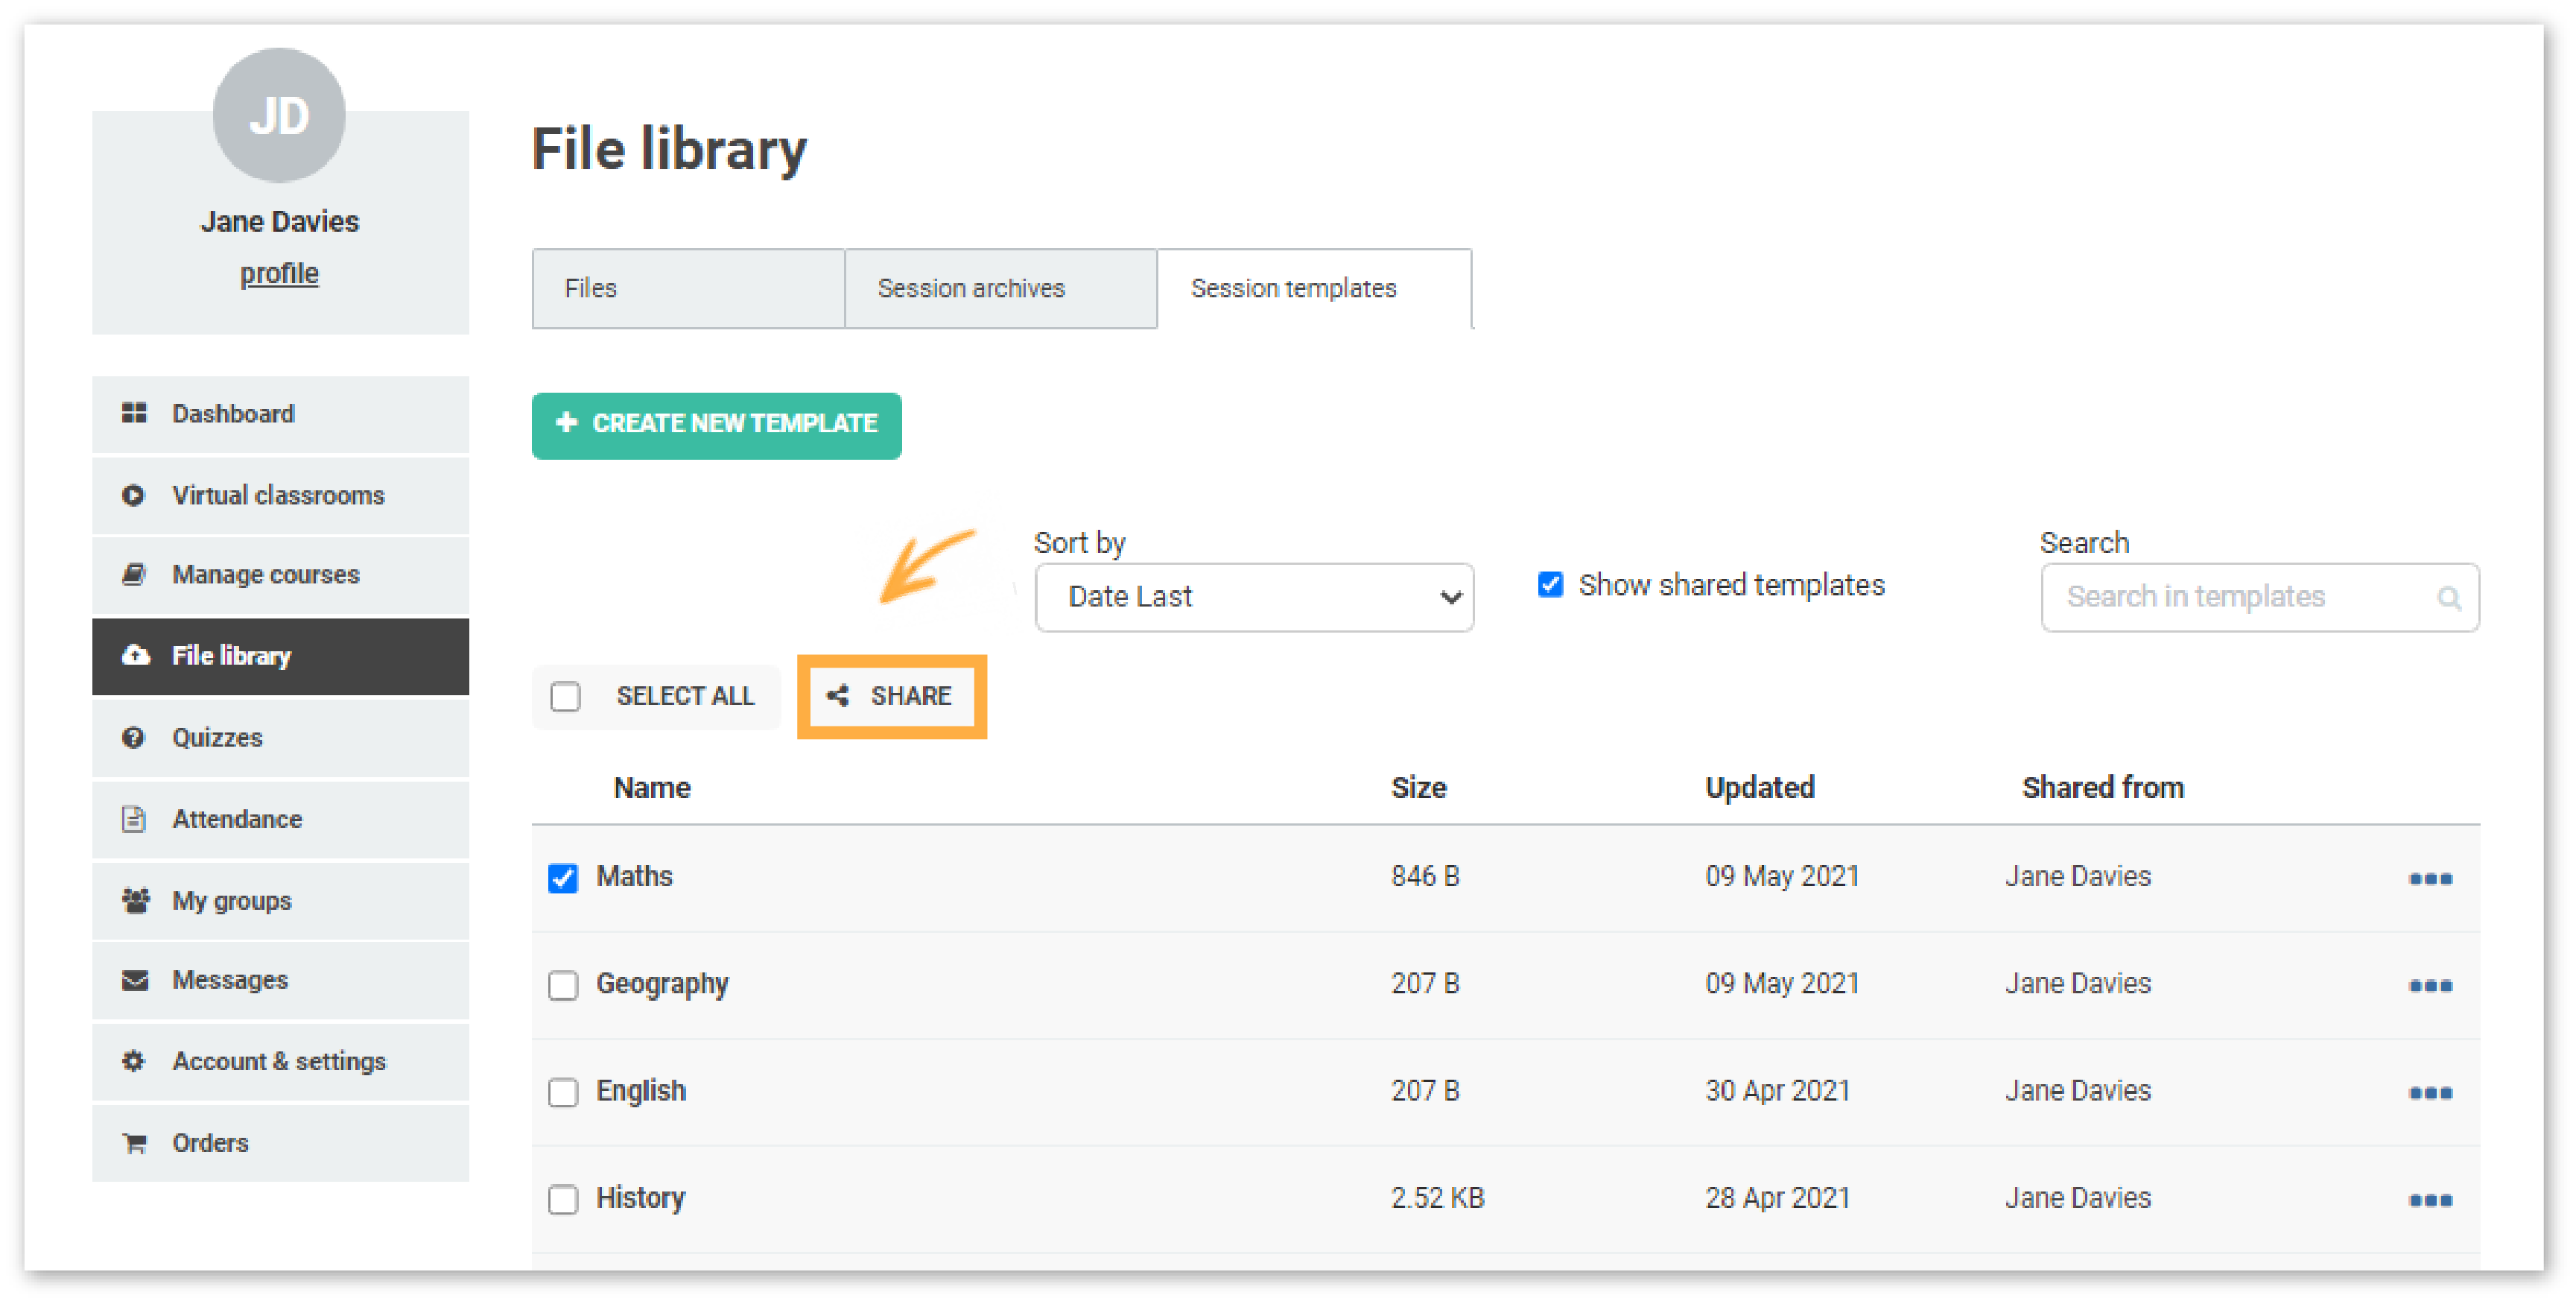Click the My groups people icon
Image resolution: width=2576 pixels, height=1304 pixels.
click(x=135, y=900)
